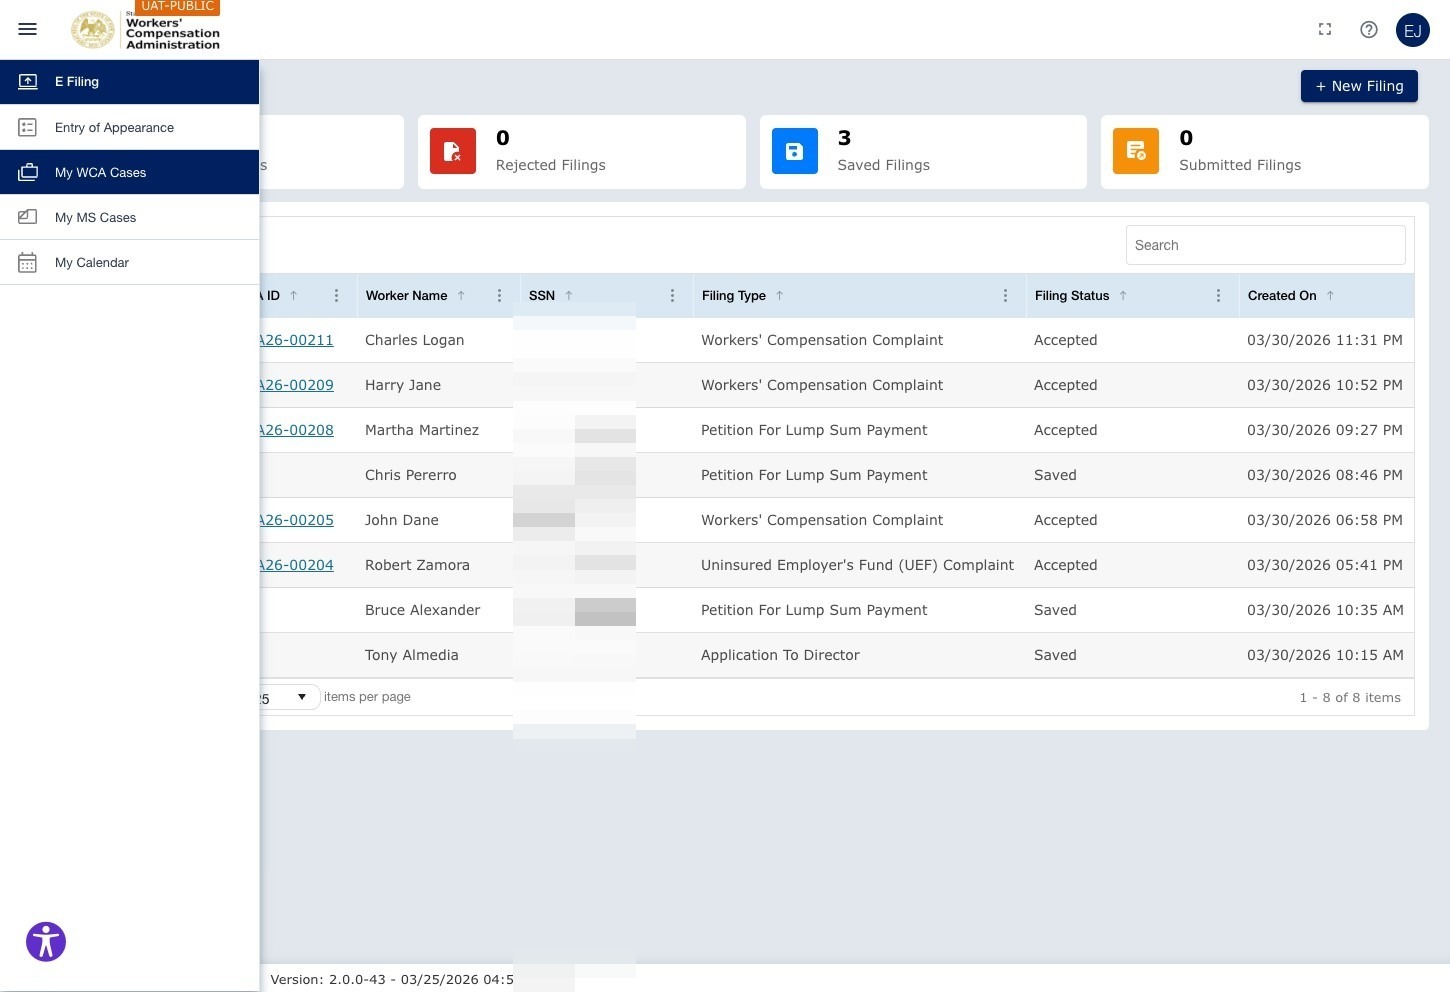The image size is (1450, 992).
Task: Toggle the hamburger navigation menu
Action: click(28, 29)
